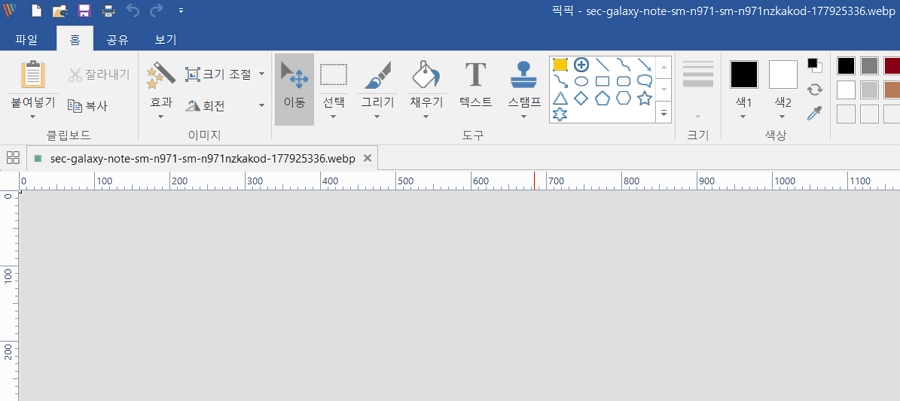This screenshot has width=900, height=401.
Task: Expand the 채우기 dropdown arrow
Action: (x=426, y=116)
